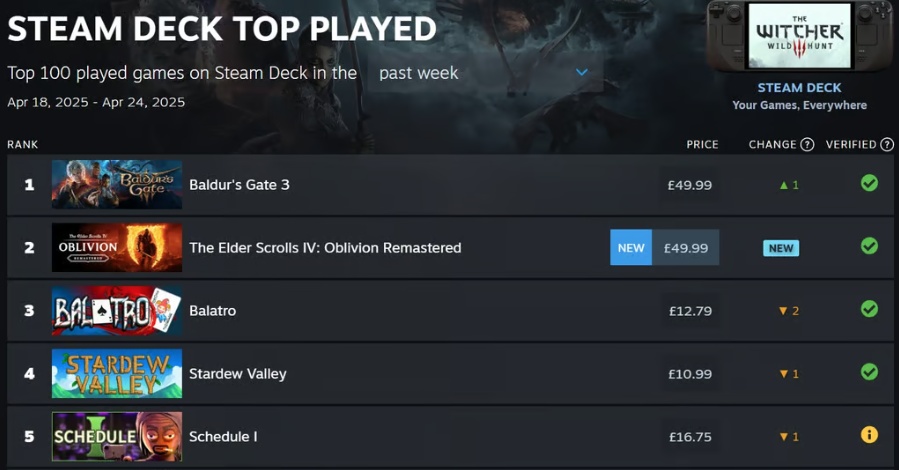Click the blue NEW price tag on Oblivion
This screenshot has width=899, height=470.
(631, 248)
